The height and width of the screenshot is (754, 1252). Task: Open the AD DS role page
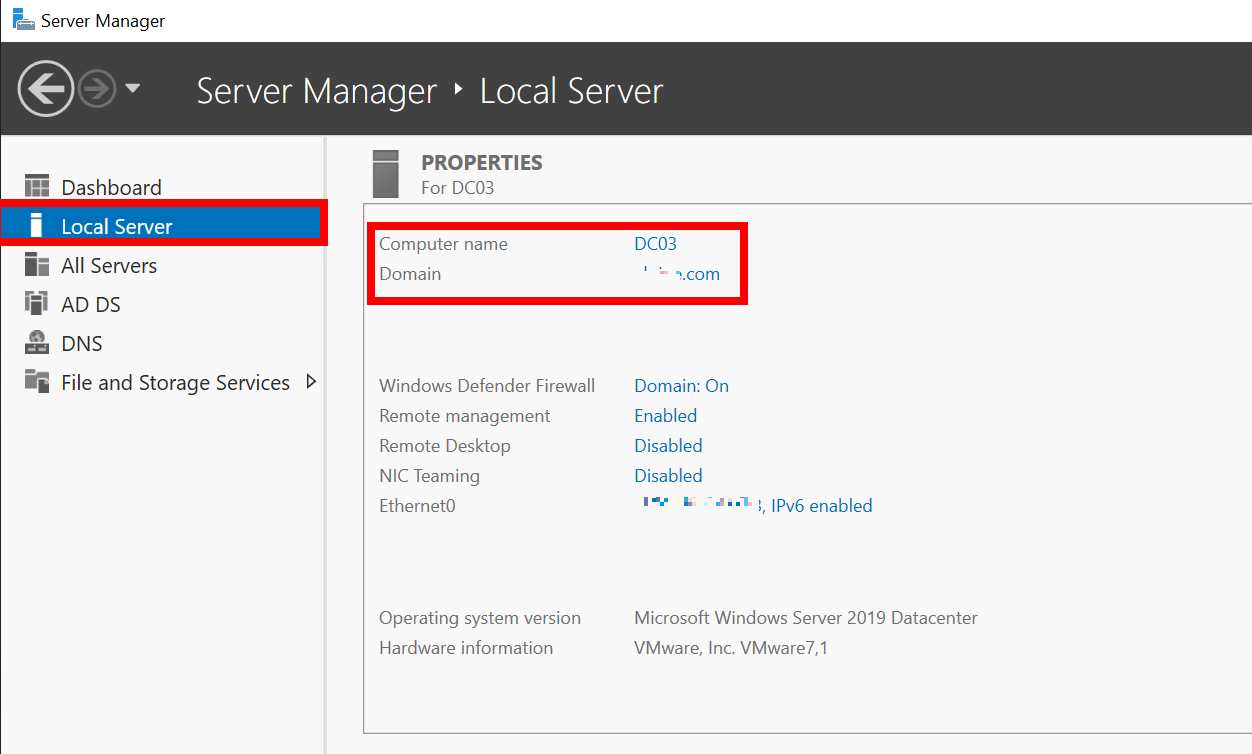pos(91,305)
